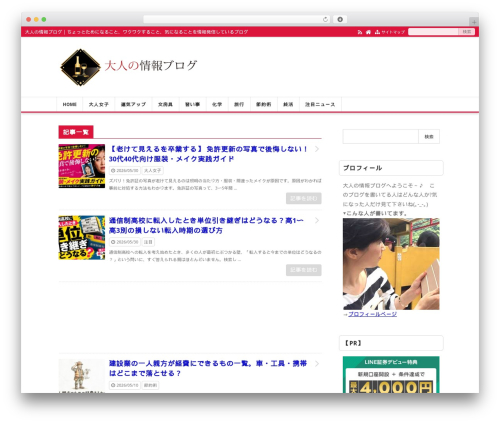Click 記事を読む button under the 通信制高校 article
Screen dimensions: 500x423
point(304,270)
